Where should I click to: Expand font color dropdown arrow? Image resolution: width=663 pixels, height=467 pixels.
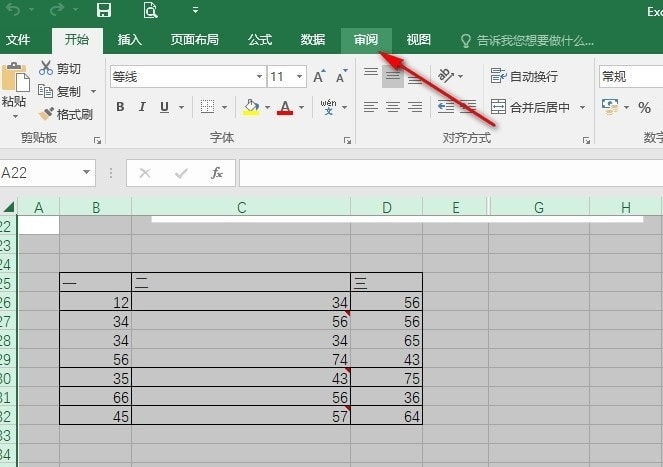pyautogui.click(x=301, y=107)
